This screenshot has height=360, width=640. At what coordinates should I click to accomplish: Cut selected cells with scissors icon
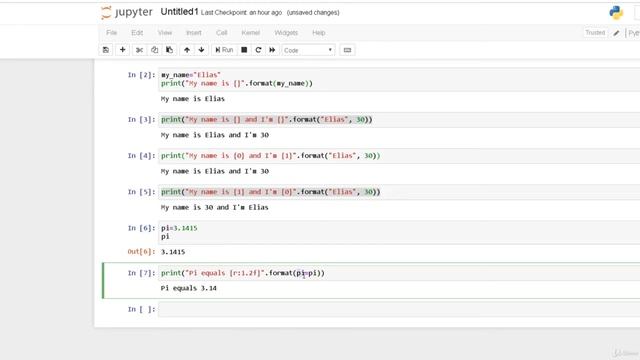139,50
